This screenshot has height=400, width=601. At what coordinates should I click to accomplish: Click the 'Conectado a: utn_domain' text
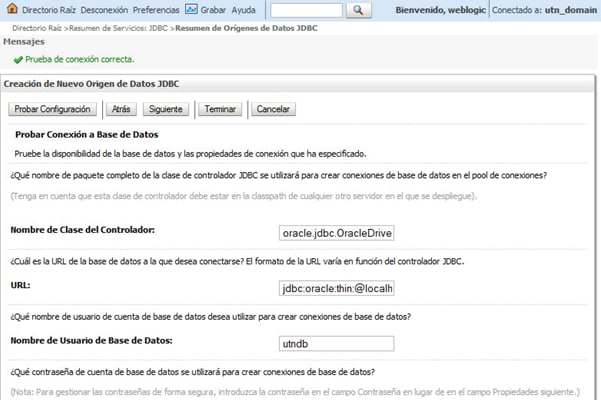(544, 10)
